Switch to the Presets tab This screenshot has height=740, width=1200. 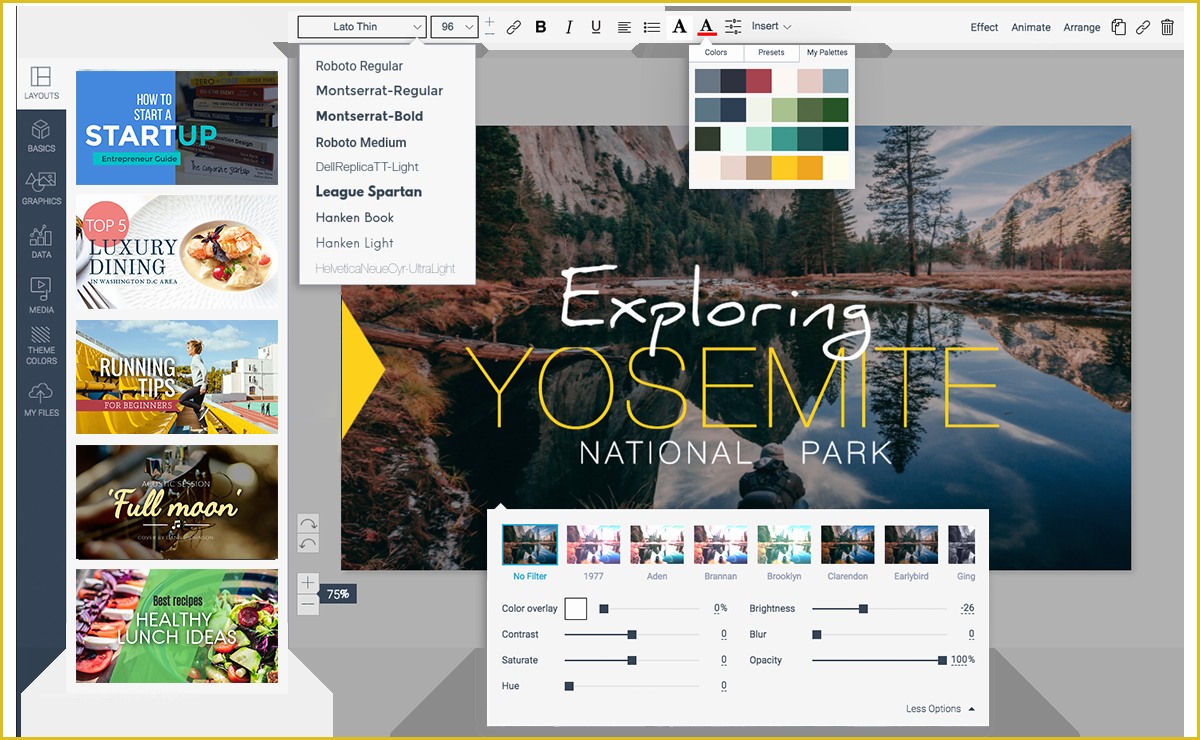click(771, 53)
